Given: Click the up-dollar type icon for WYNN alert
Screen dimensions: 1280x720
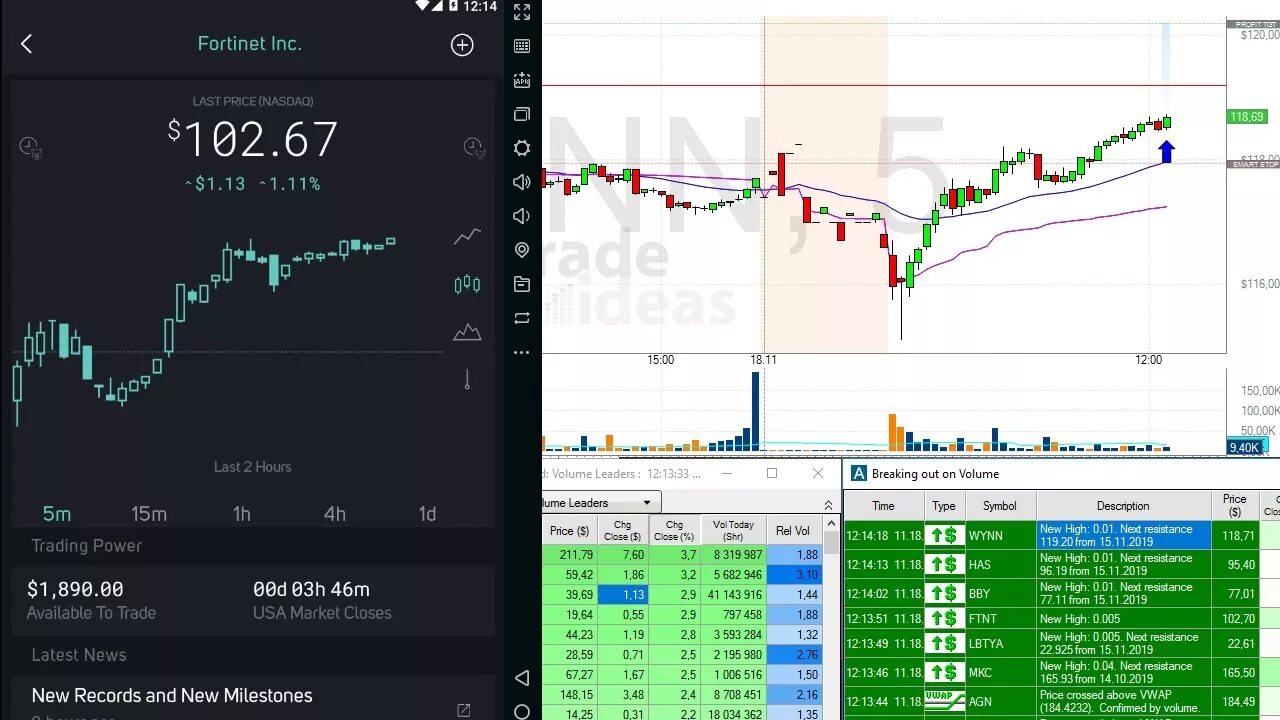Looking at the screenshot, I should click(x=944, y=535).
